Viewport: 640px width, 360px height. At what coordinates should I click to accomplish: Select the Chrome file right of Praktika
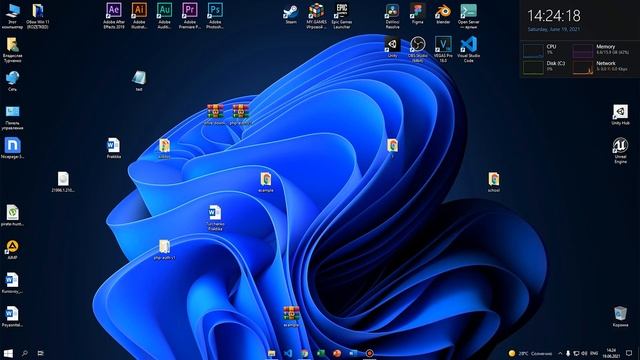(164, 148)
